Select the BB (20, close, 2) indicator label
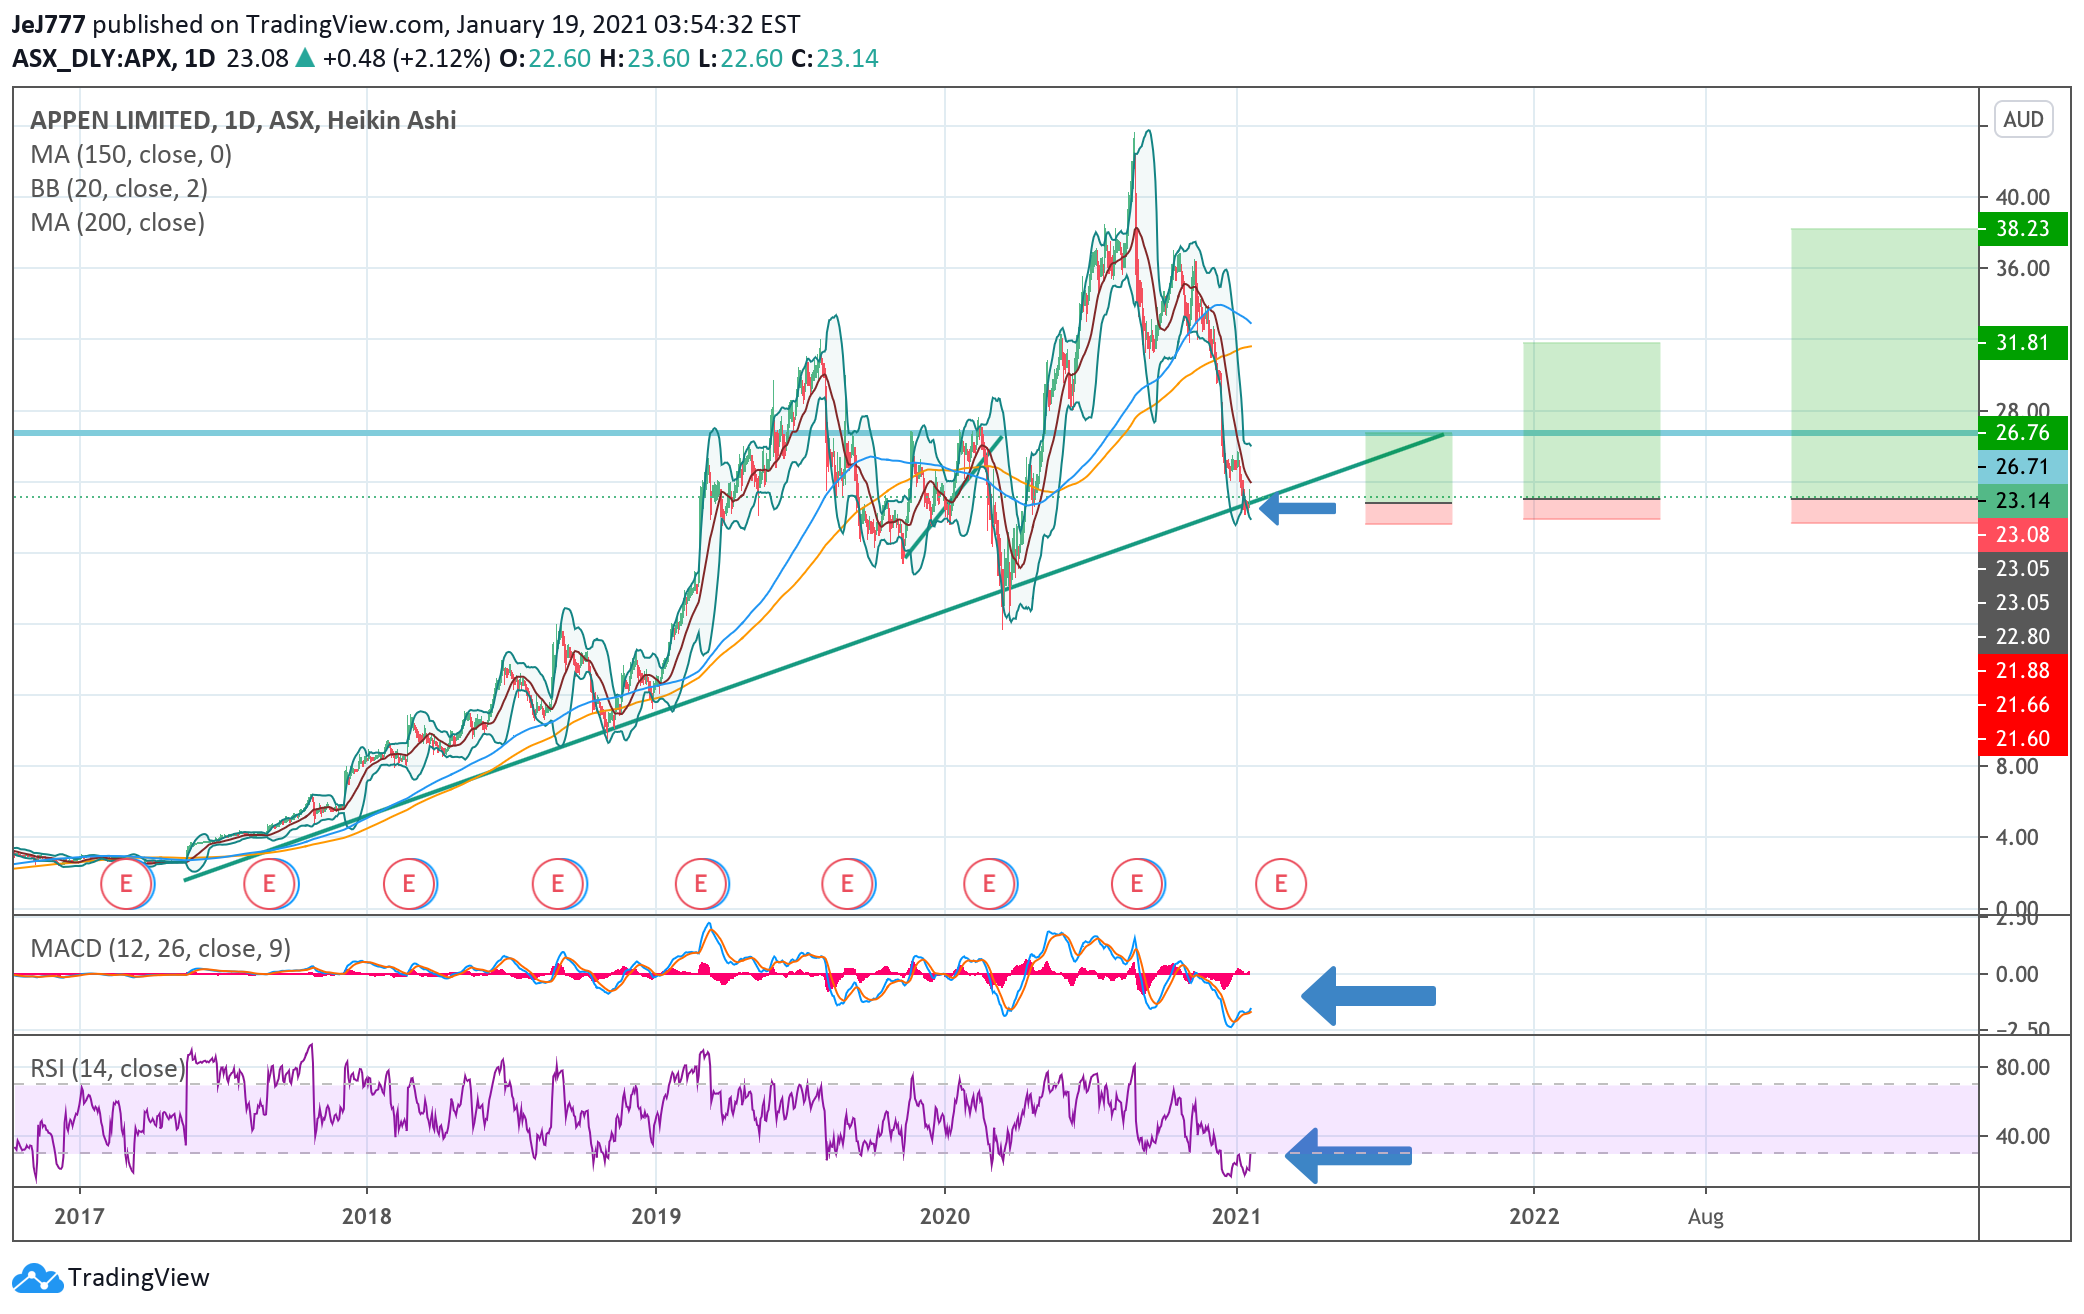The height and width of the screenshot is (1314, 2084). coord(119,189)
